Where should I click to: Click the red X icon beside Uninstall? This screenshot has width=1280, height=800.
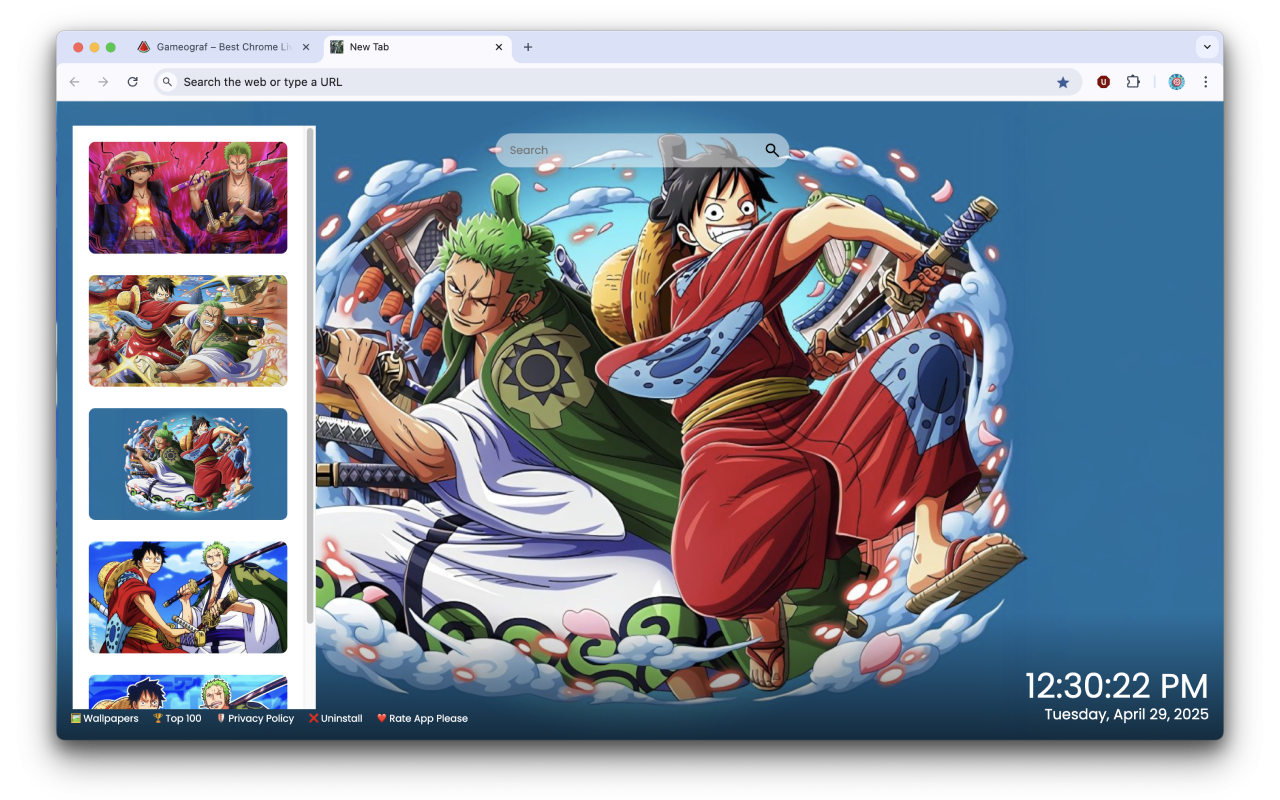pyautogui.click(x=314, y=718)
